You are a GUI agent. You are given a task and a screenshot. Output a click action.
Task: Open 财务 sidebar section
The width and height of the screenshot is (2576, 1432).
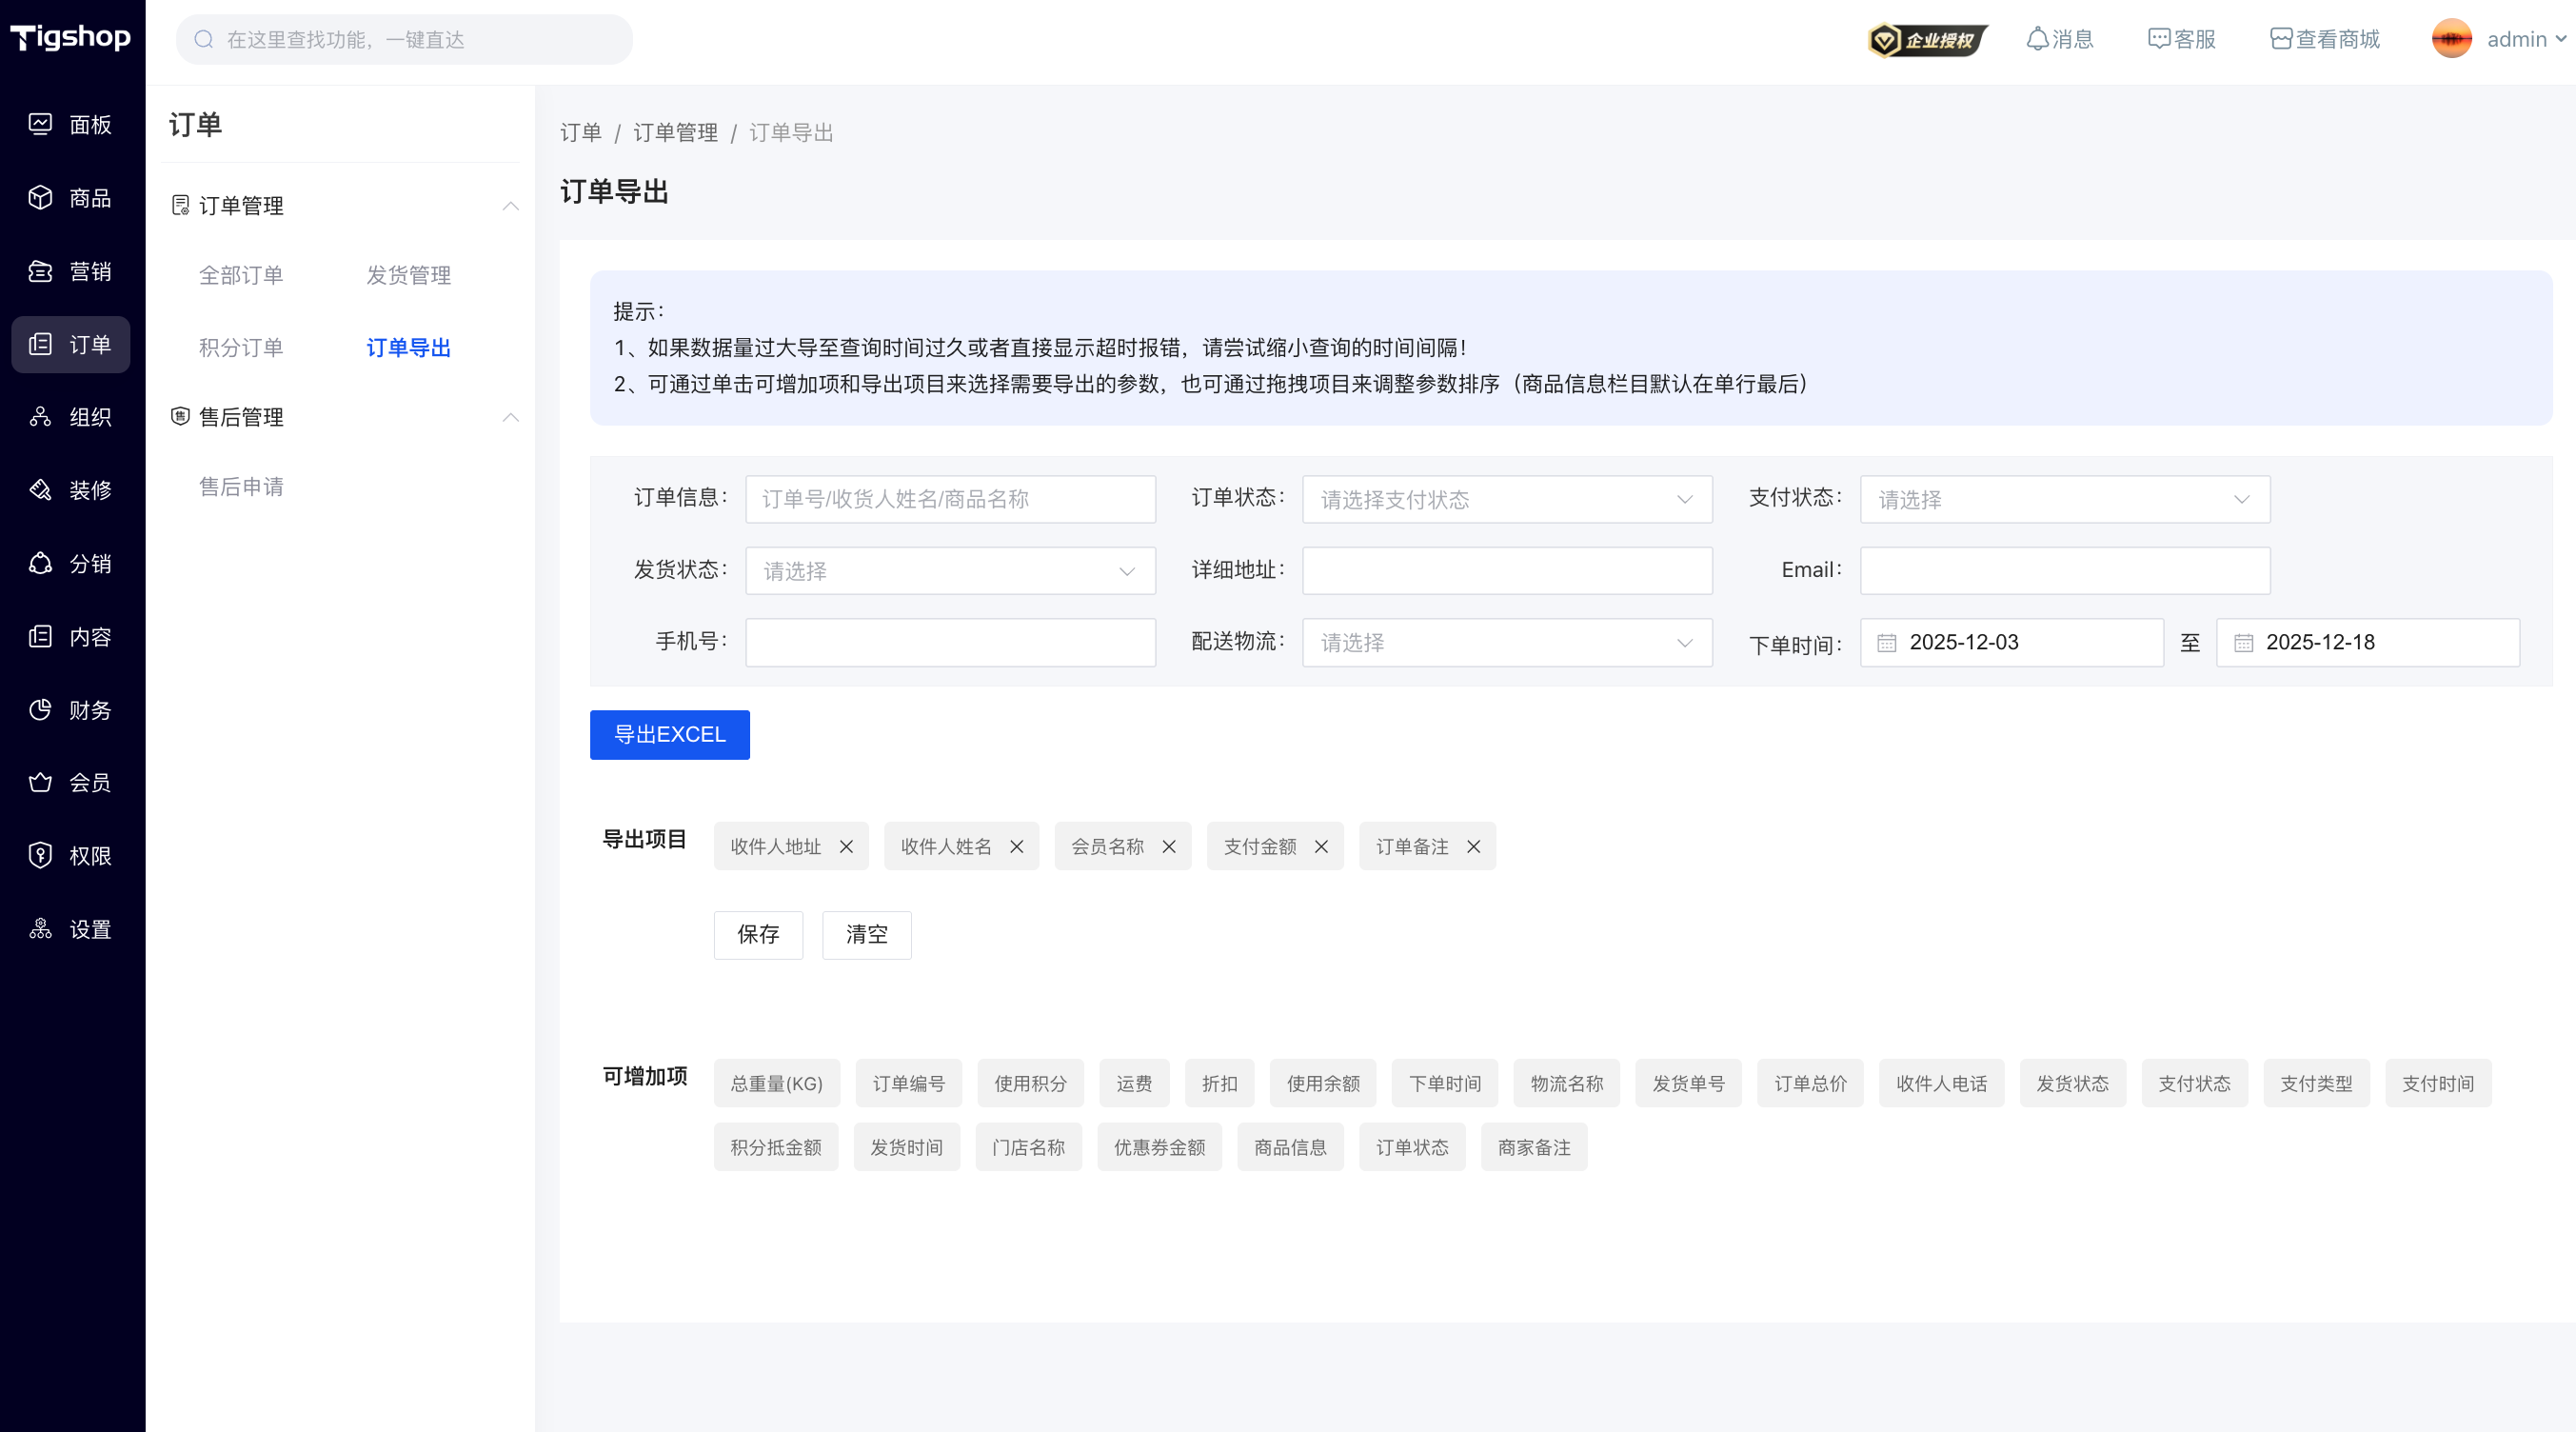coord(70,710)
